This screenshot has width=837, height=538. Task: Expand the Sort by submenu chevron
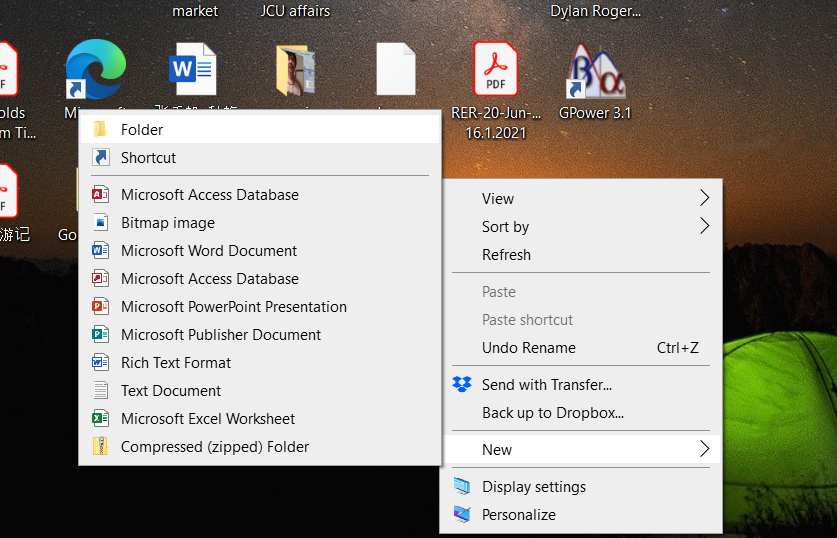(705, 226)
